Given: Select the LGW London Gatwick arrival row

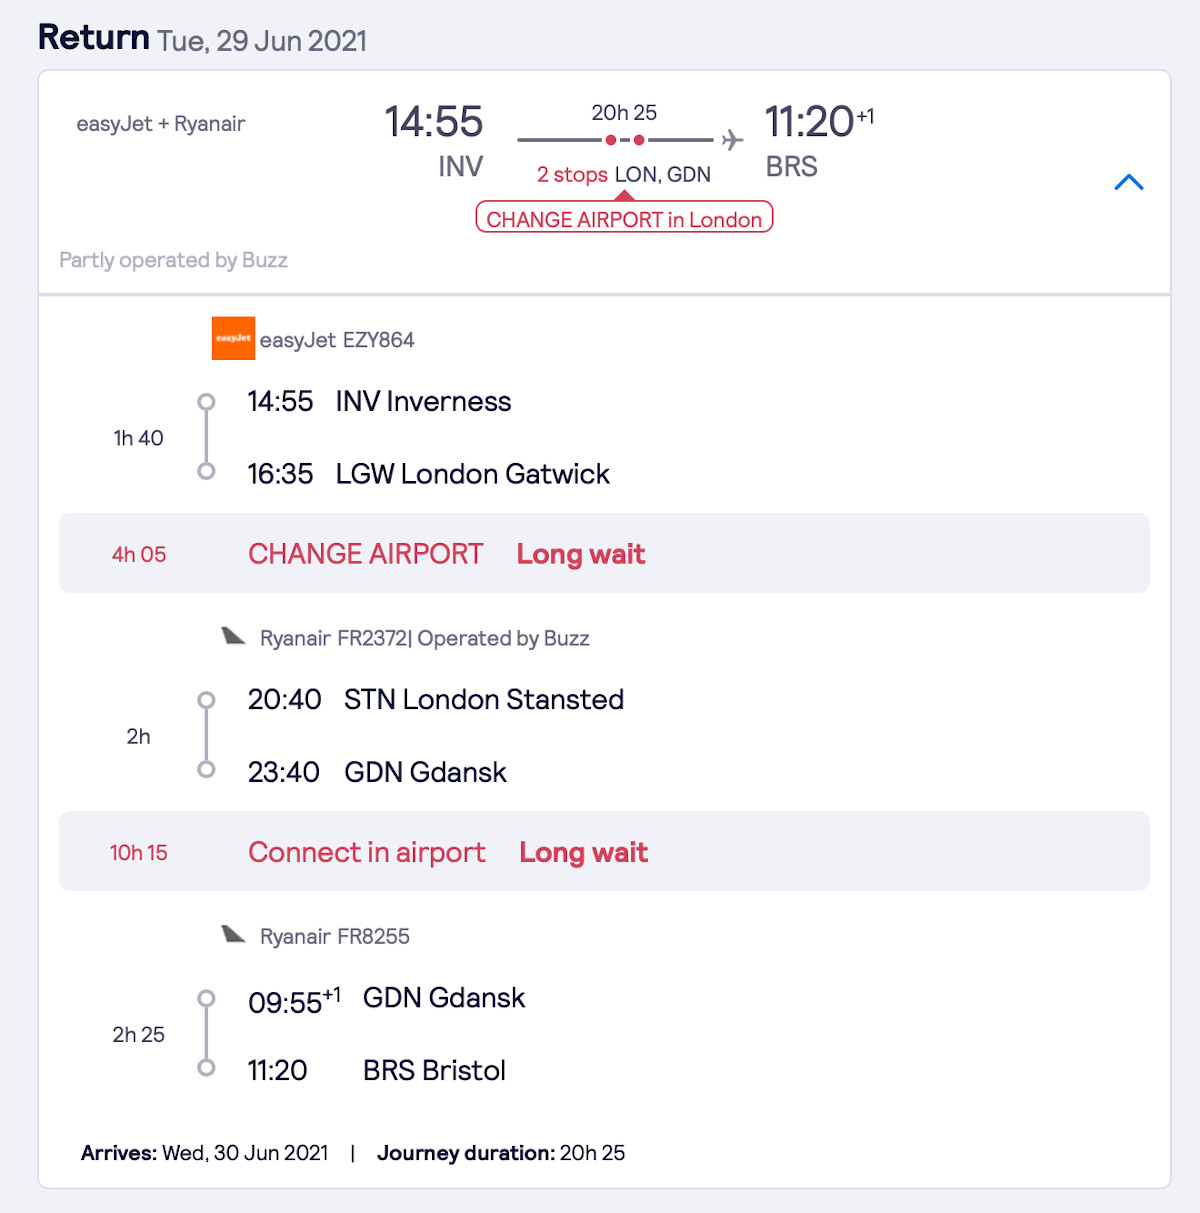Looking at the screenshot, I should [x=428, y=474].
